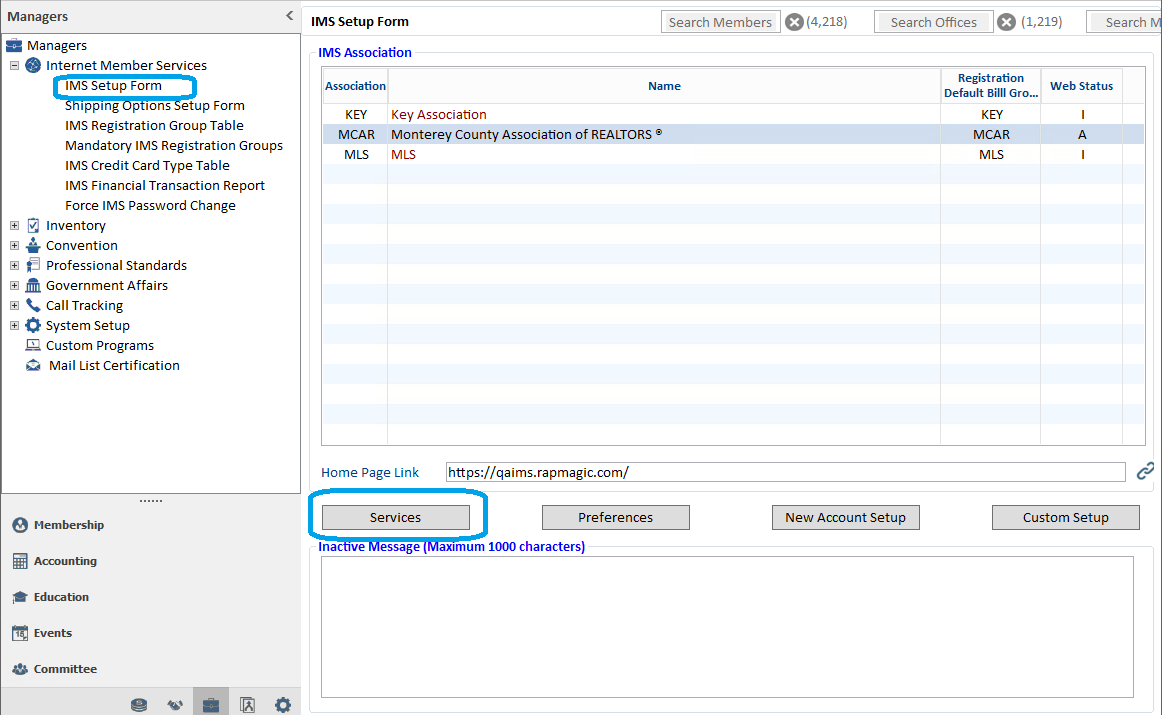The image size is (1162, 715).
Task: Open the Preferences button
Action: [x=616, y=517]
